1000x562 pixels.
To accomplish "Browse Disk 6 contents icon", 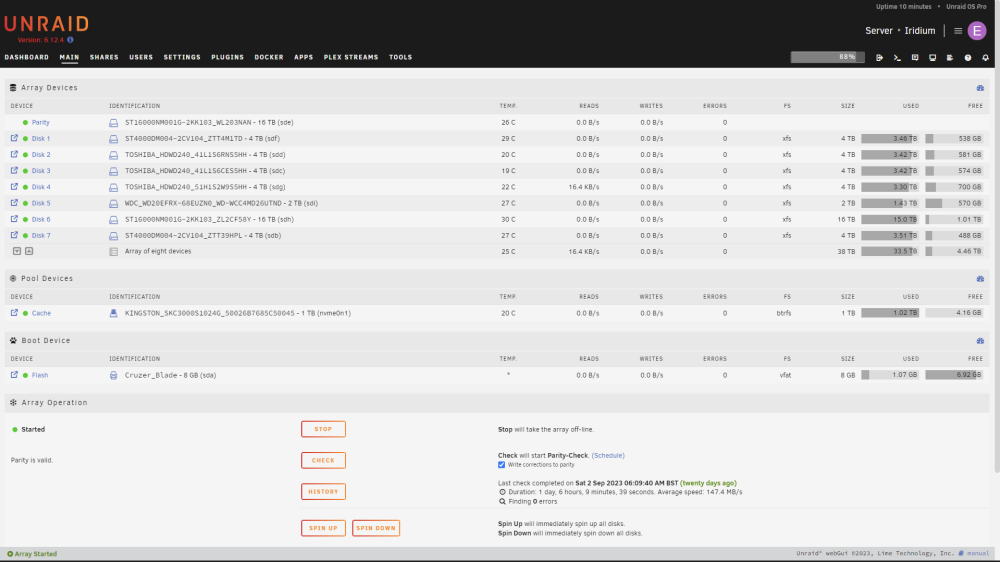I will coord(14,219).
